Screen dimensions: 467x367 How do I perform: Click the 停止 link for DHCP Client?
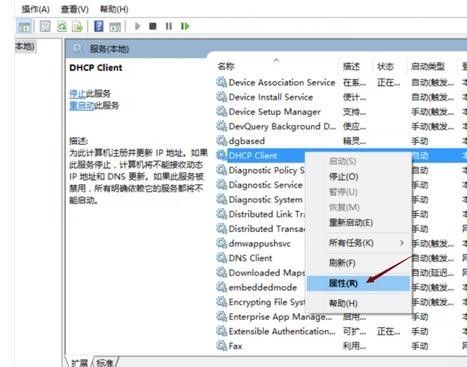77,94
